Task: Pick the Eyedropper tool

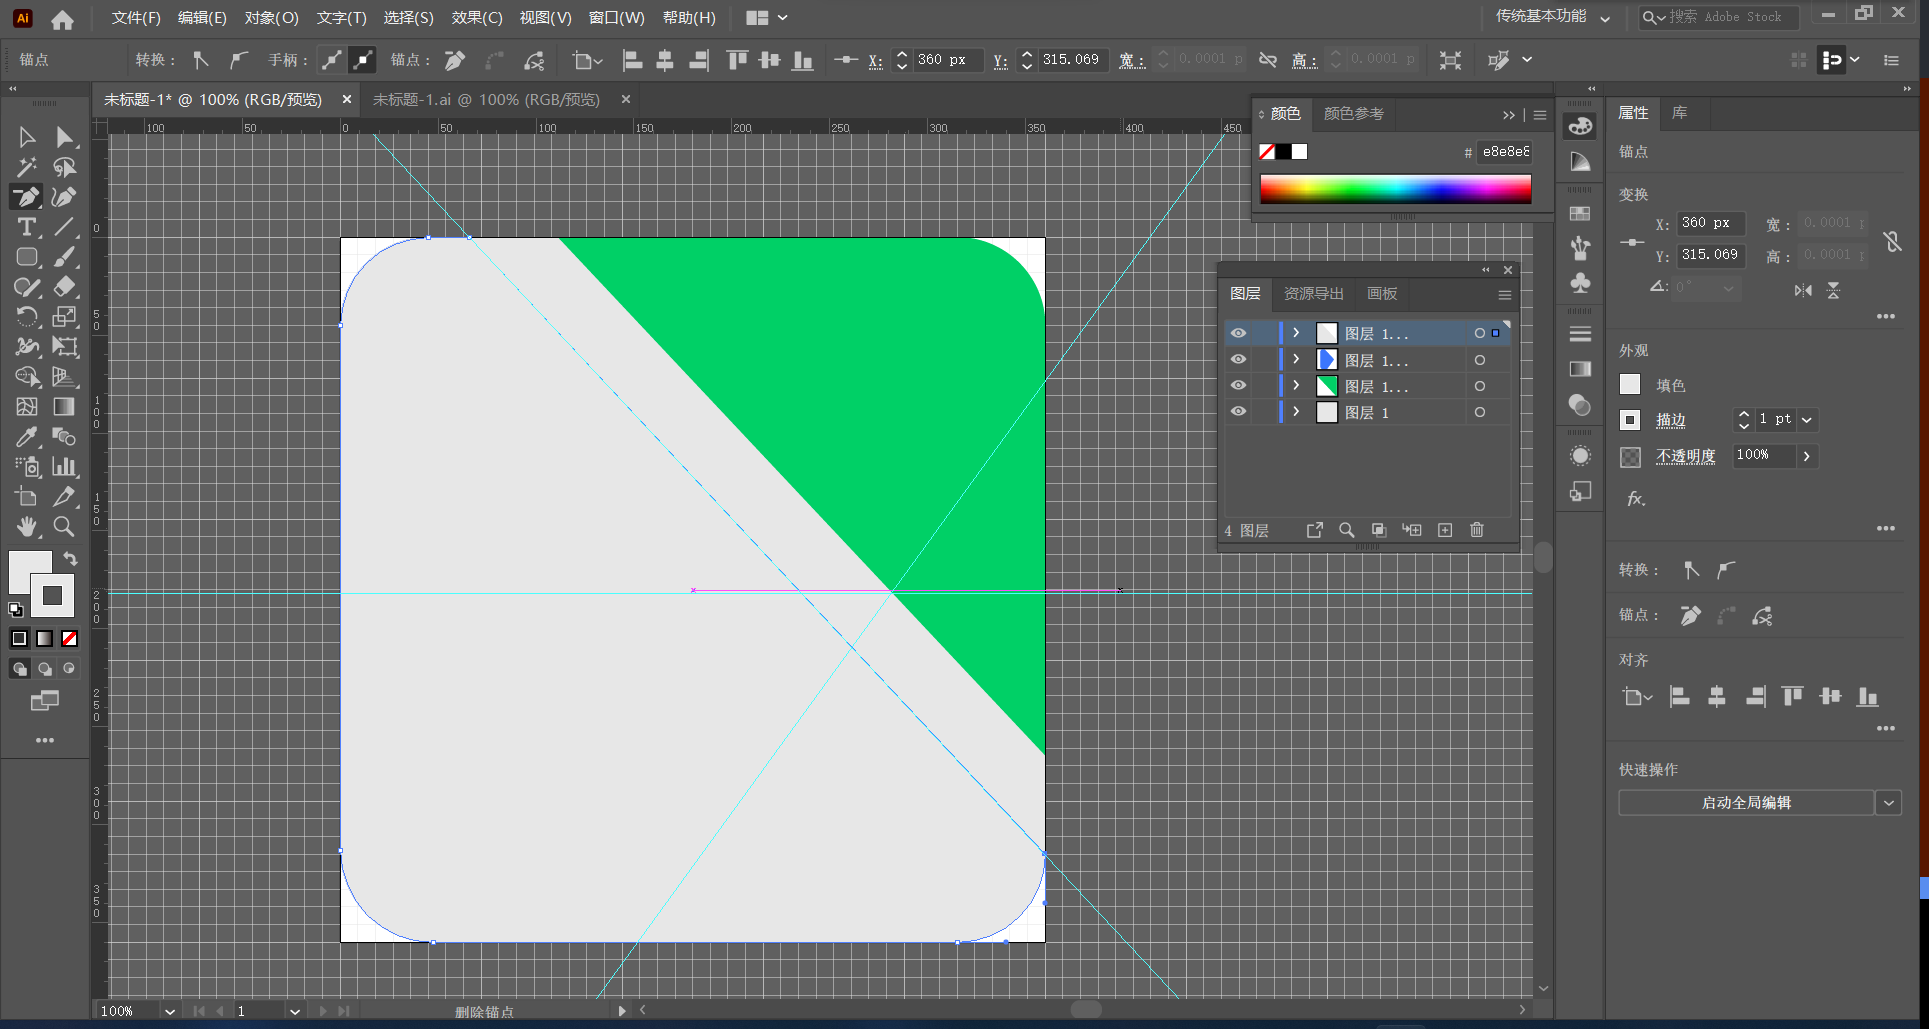Action: click(x=27, y=437)
